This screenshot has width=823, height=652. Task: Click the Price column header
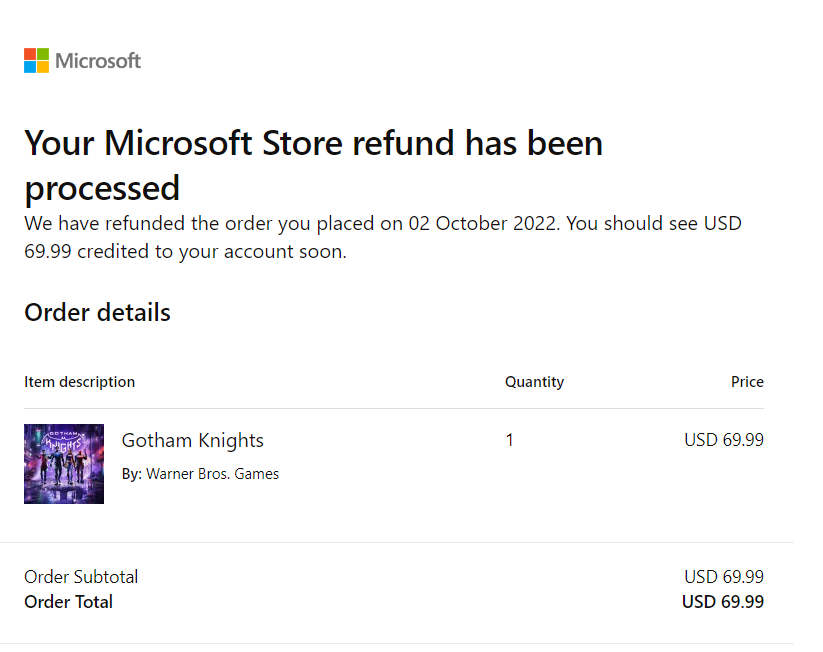(x=747, y=382)
